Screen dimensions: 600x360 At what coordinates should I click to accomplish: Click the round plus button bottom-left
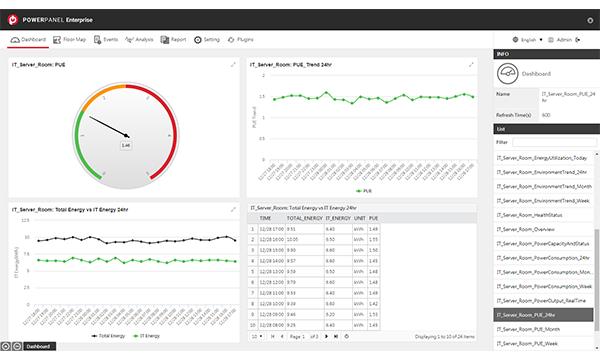point(6,347)
